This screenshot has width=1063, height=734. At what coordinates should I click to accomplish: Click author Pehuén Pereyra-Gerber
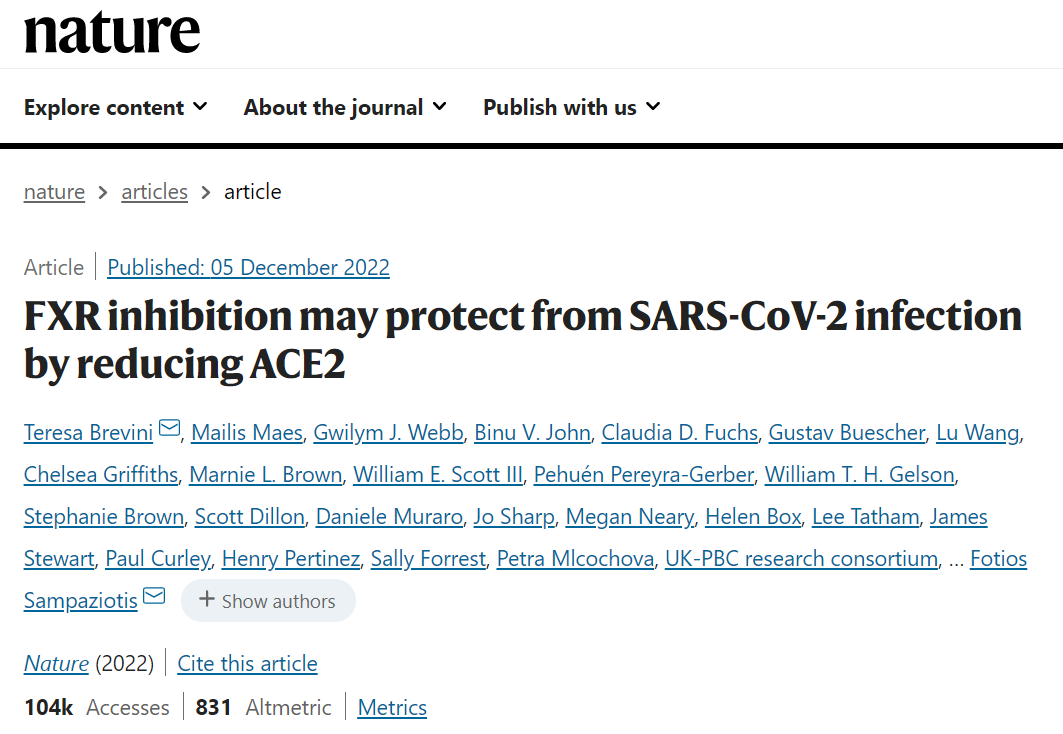click(643, 475)
